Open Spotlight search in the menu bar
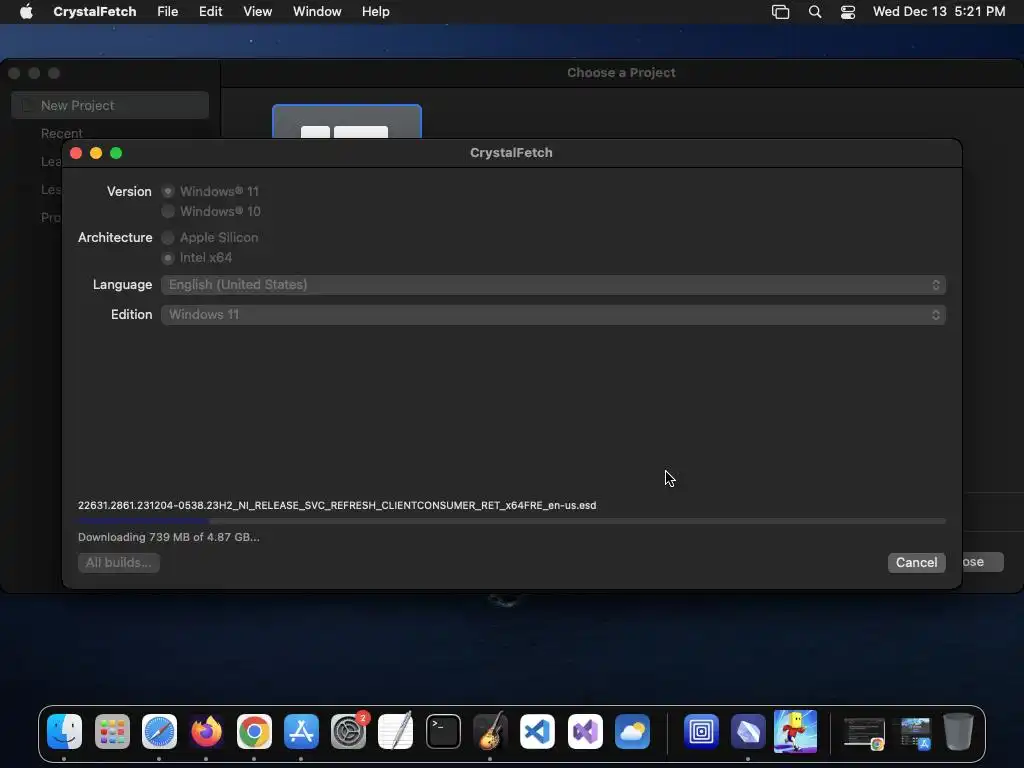Screen dimensions: 1024x768 pyautogui.click(x=815, y=12)
